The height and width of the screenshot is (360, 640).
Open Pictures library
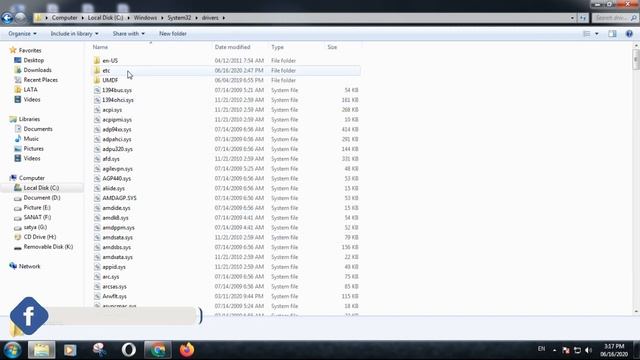pos(33,149)
